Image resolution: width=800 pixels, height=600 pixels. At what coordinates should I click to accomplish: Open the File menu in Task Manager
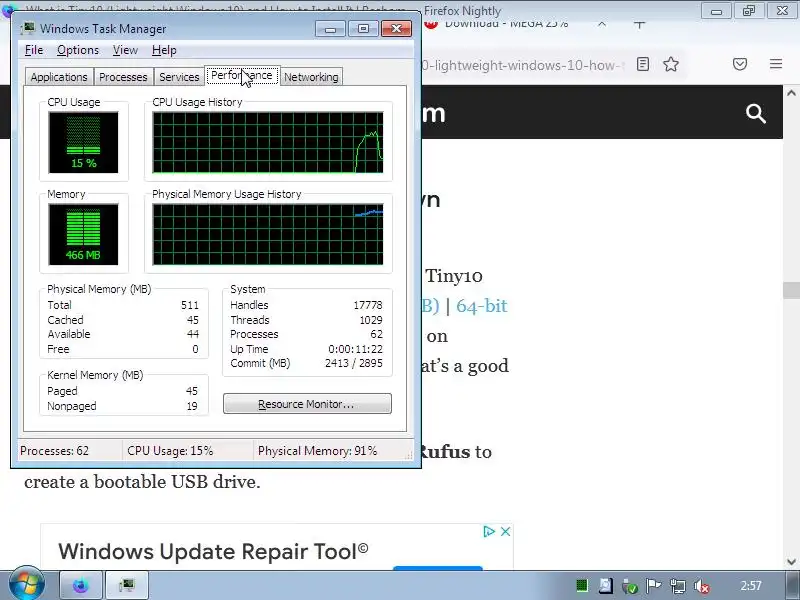point(34,50)
